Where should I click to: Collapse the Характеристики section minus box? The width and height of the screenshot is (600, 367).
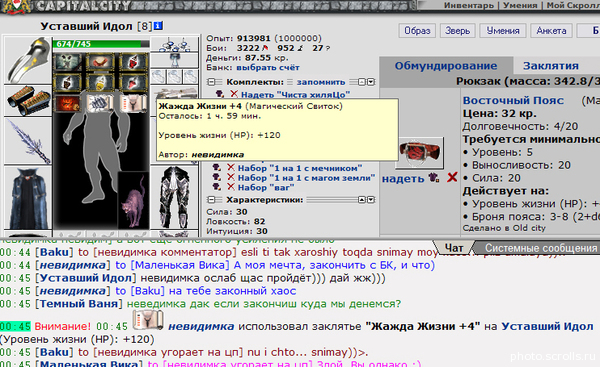click(211, 200)
